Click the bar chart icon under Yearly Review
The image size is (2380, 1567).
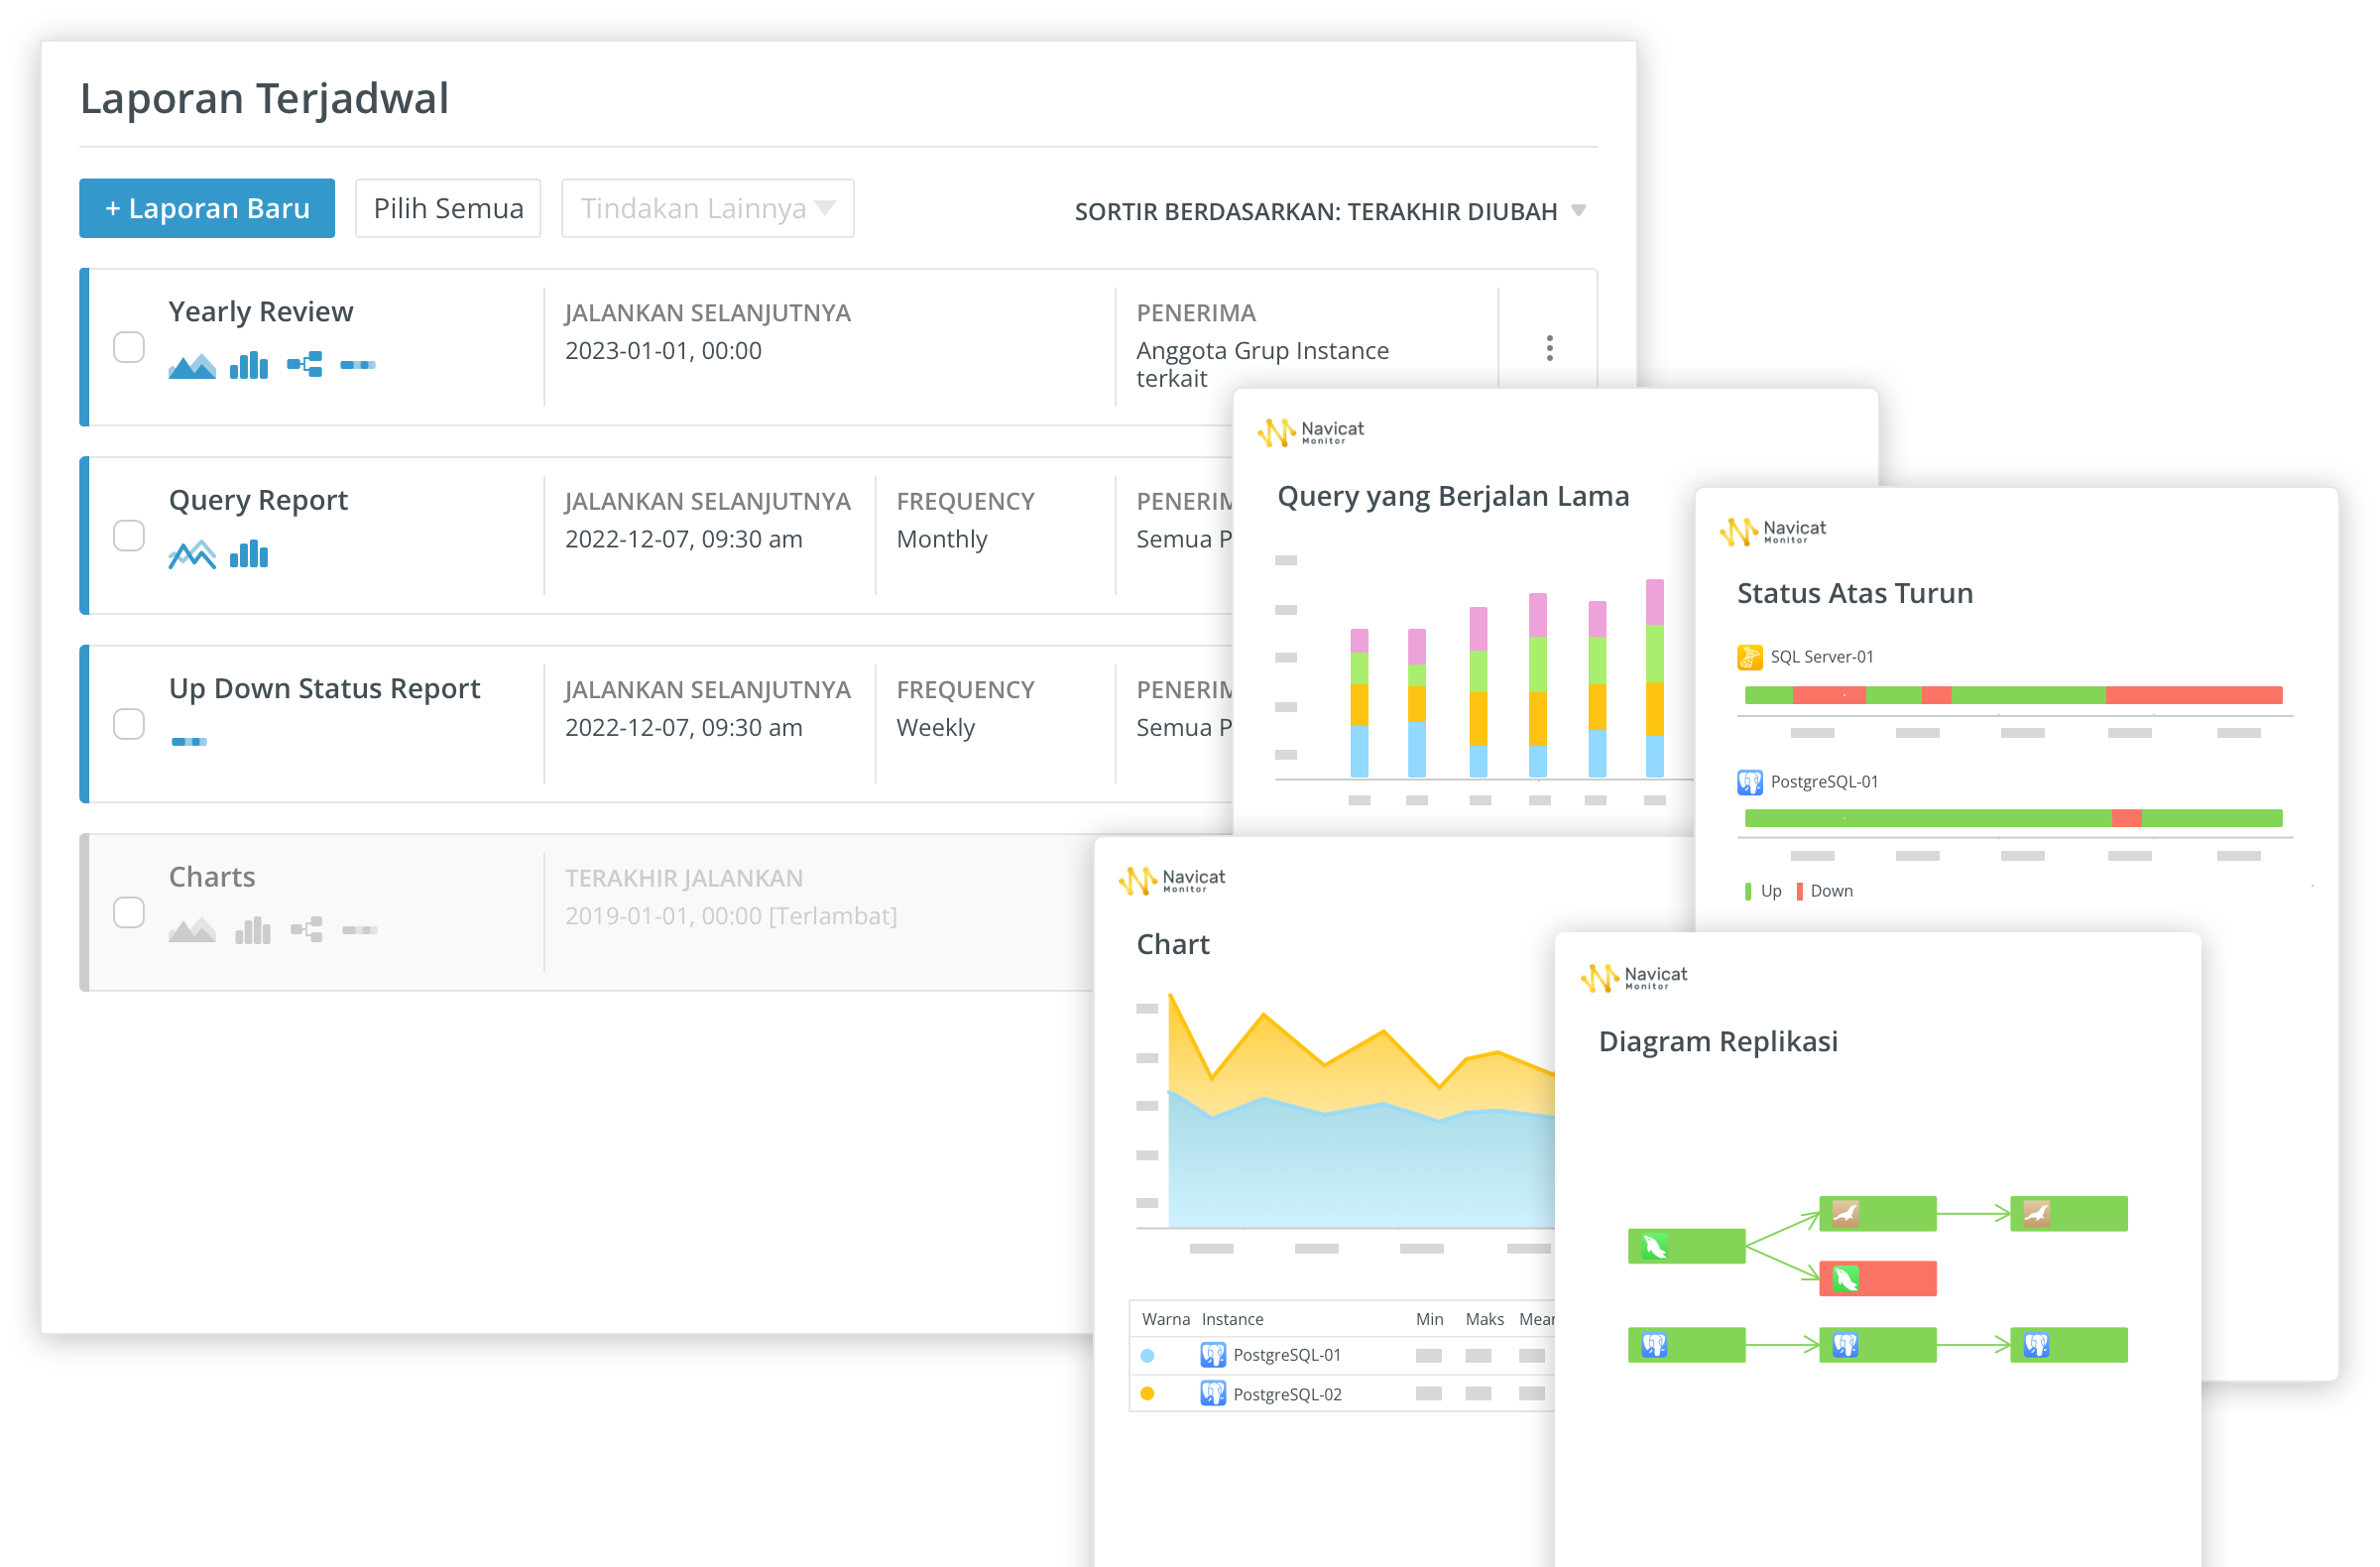pyautogui.click(x=249, y=366)
